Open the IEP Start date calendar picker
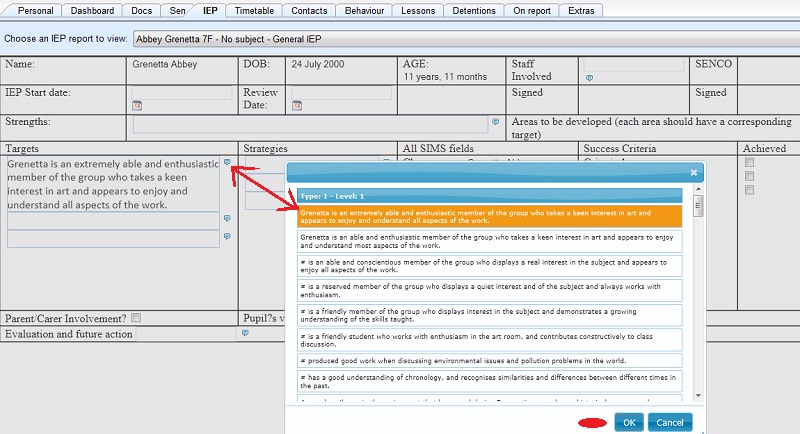The height and width of the screenshot is (434, 800). tap(137, 104)
